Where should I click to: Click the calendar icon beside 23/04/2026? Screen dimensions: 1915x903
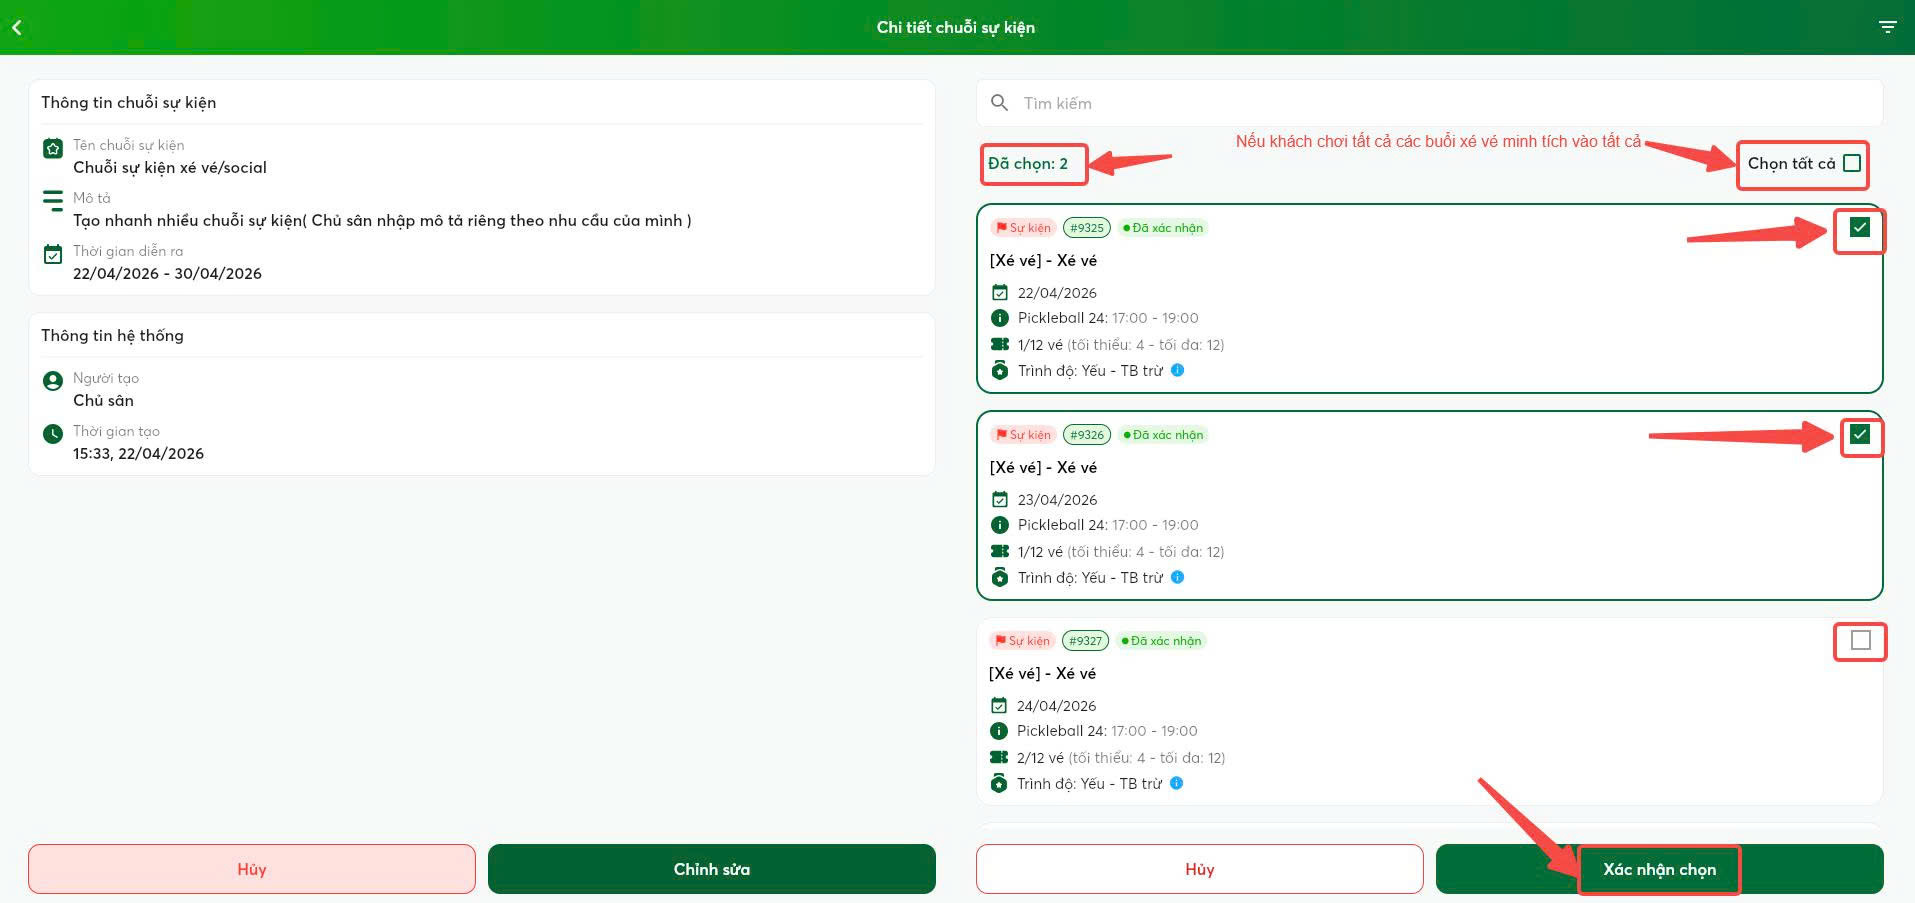[x=1000, y=500]
